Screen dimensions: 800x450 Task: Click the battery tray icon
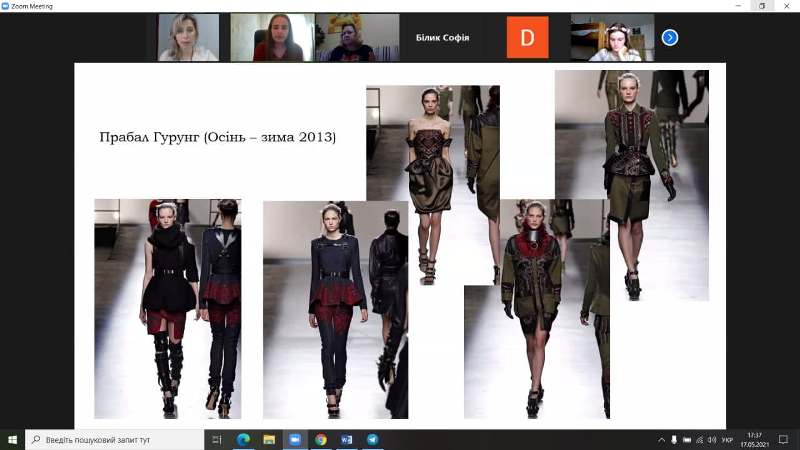click(x=687, y=440)
